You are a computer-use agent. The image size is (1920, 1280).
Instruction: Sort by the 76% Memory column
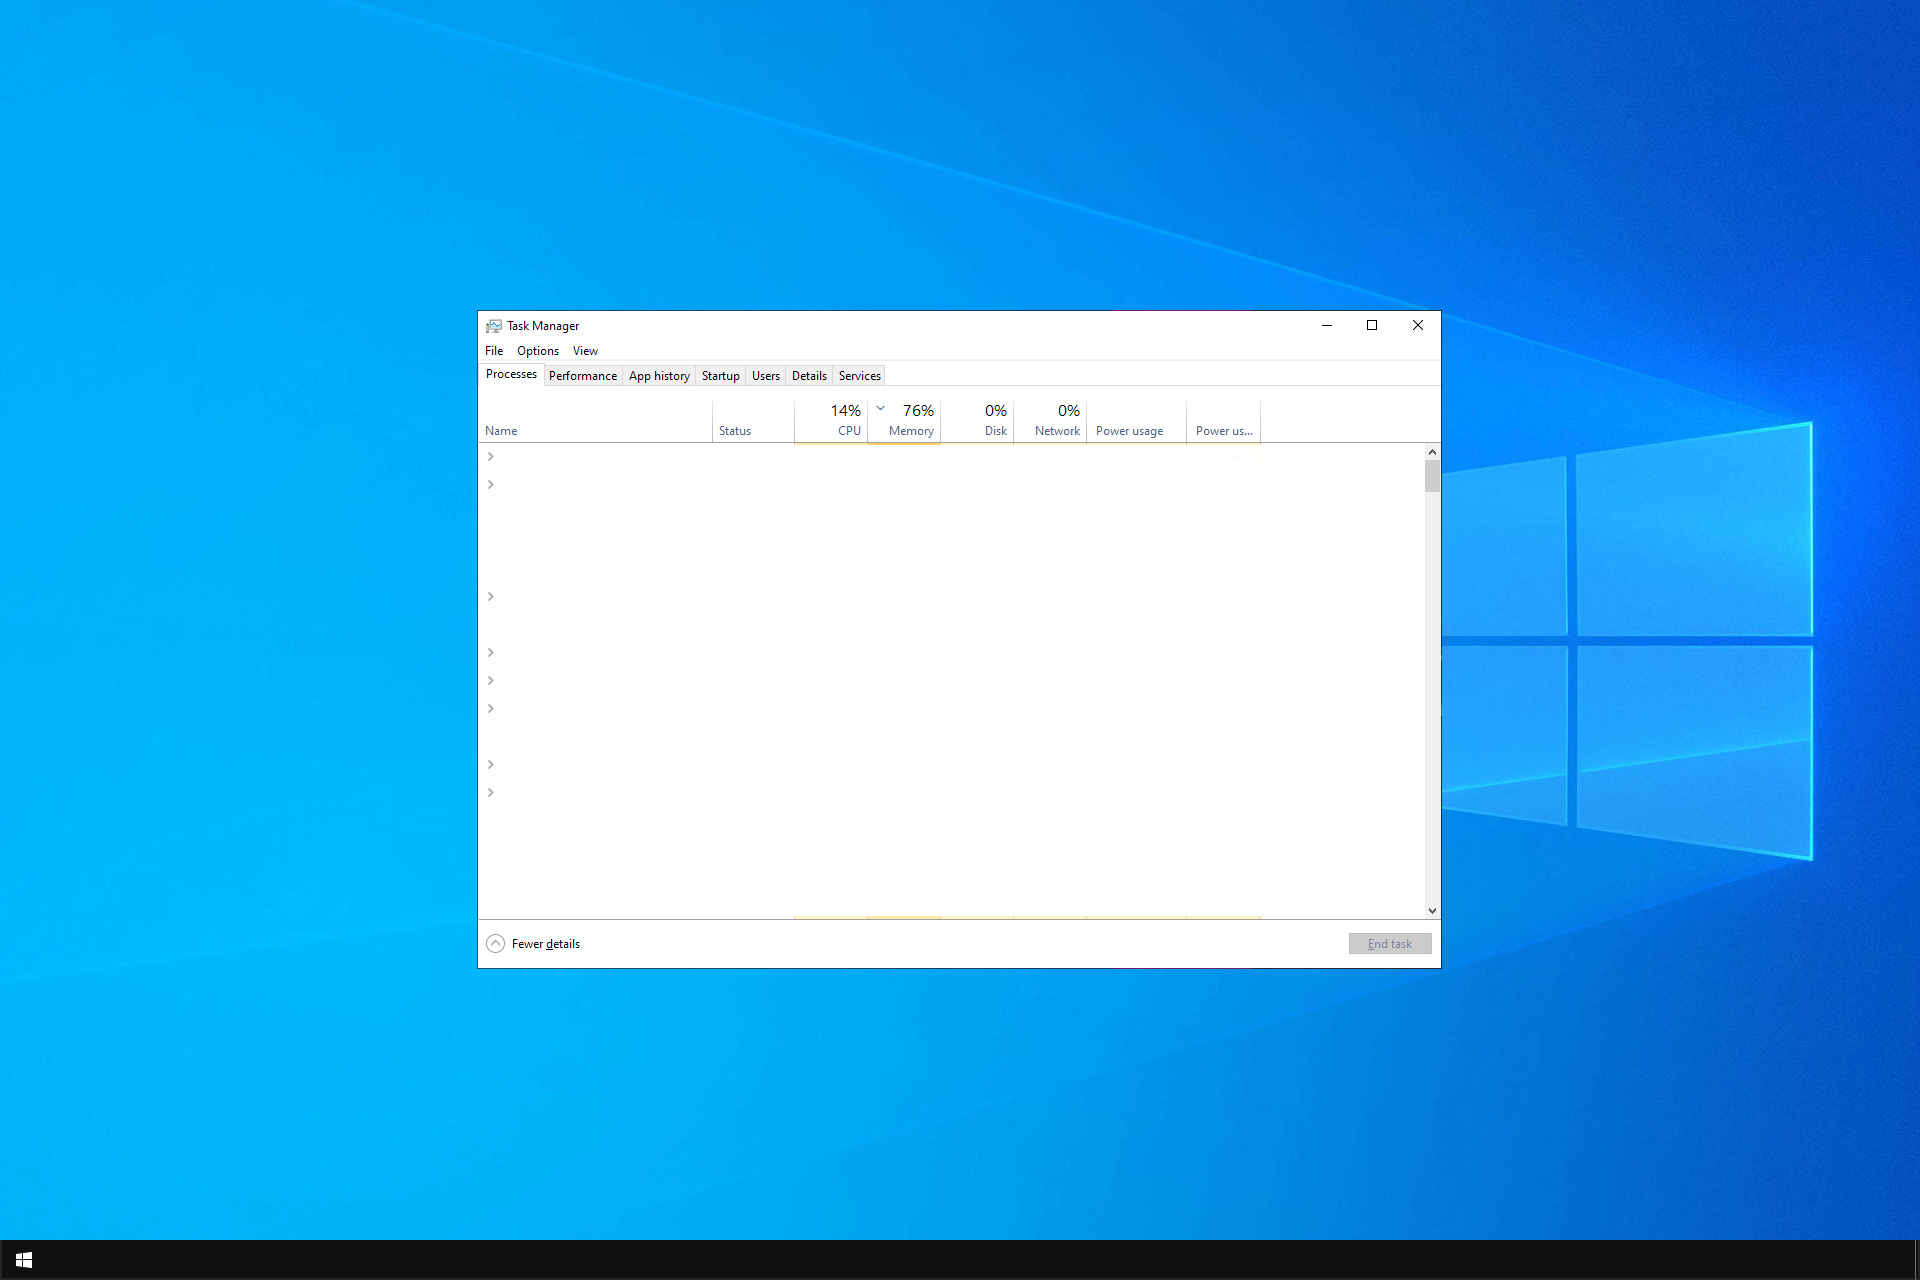(904, 422)
